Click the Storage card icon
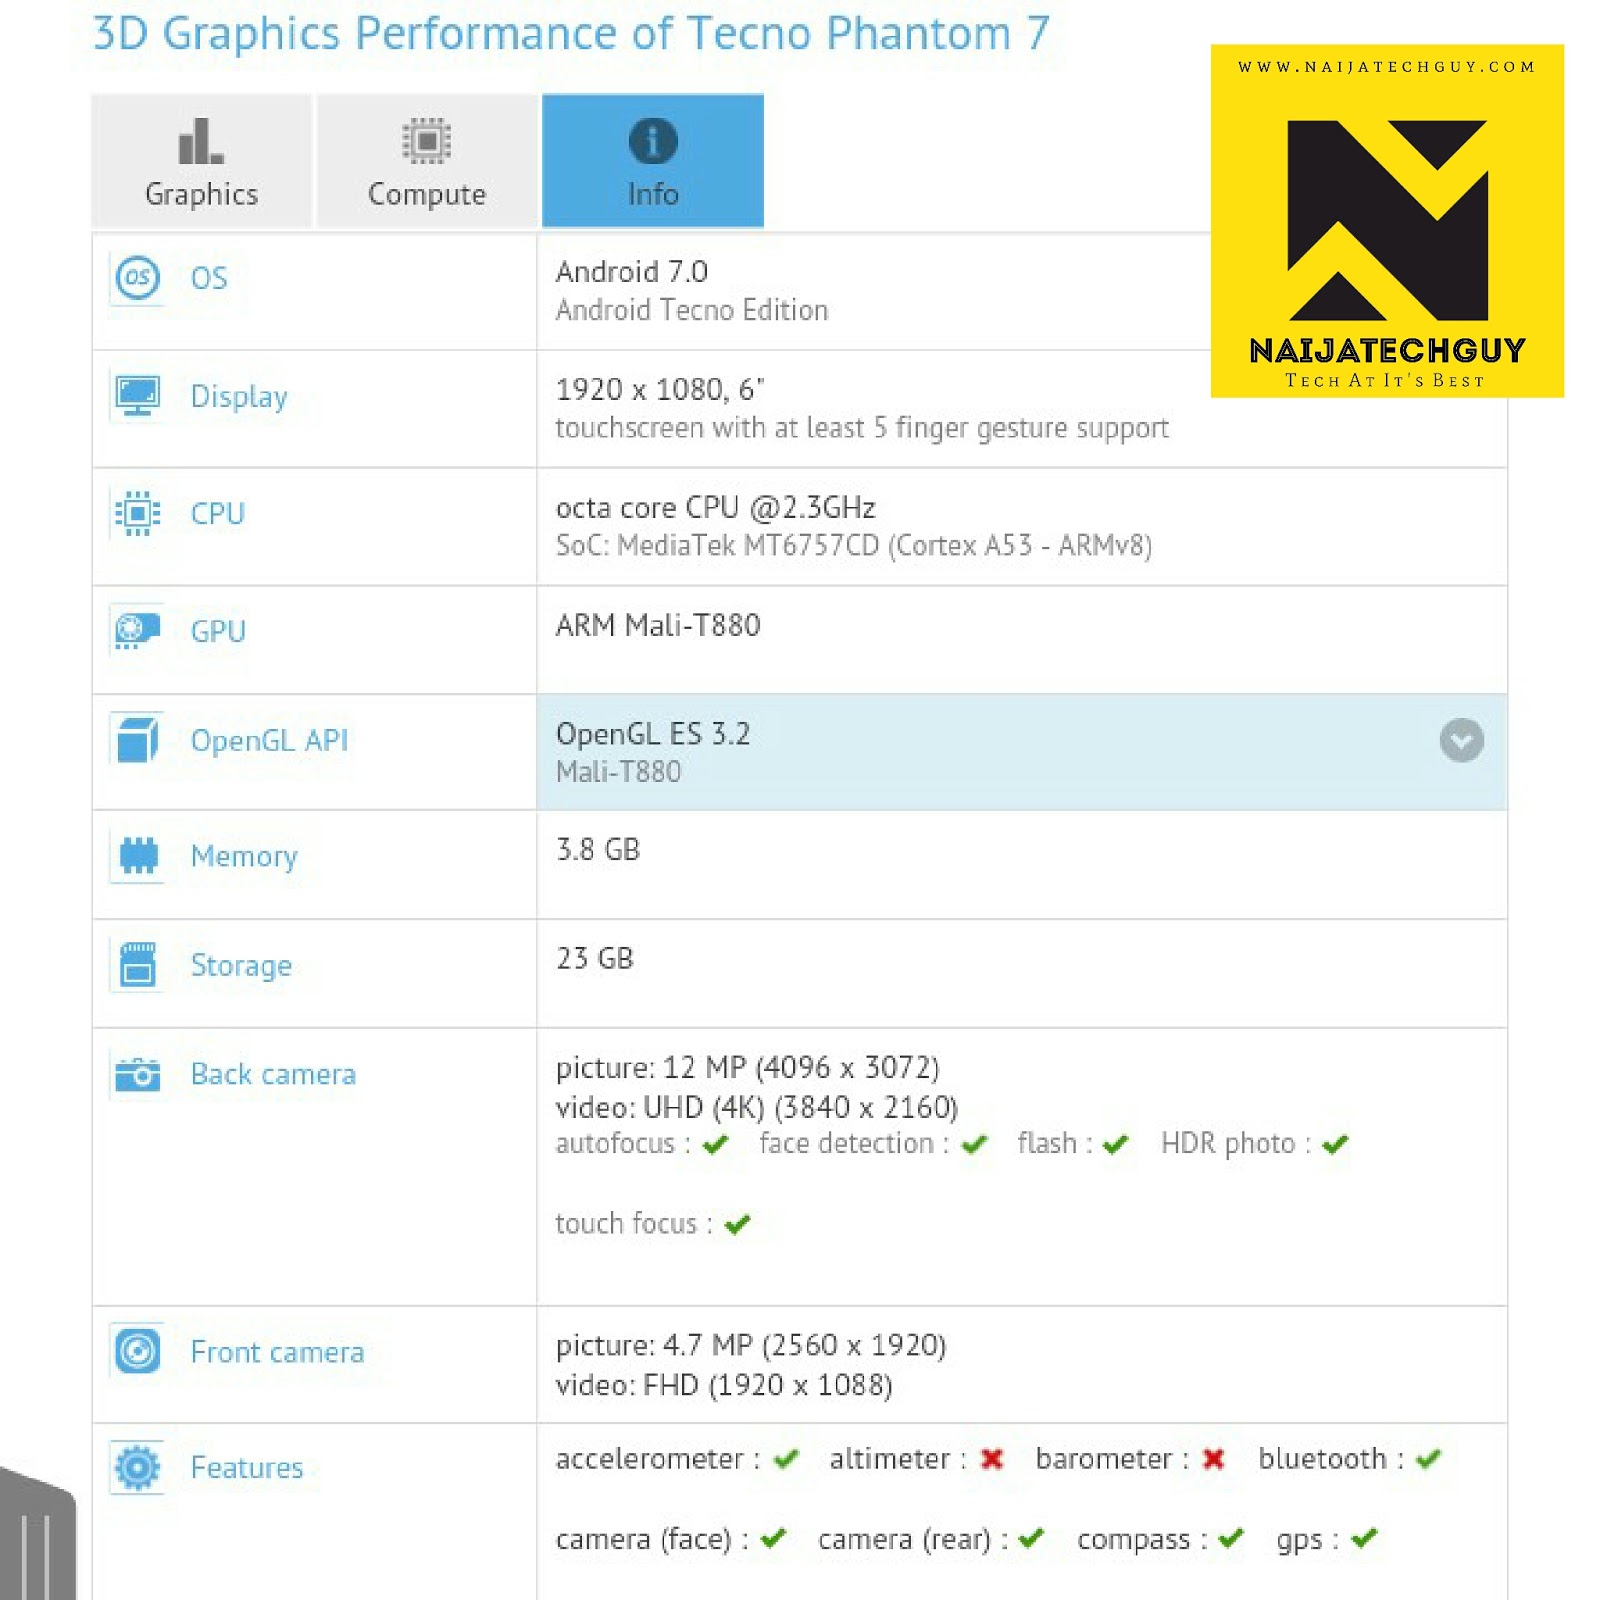Image resolution: width=1600 pixels, height=1600 pixels. (x=138, y=965)
